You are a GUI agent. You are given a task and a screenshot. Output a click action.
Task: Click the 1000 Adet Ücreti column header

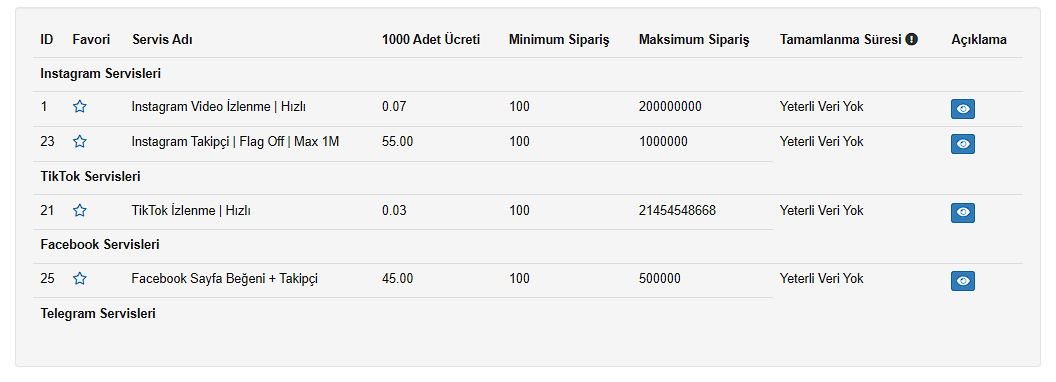tap(431, 40)
